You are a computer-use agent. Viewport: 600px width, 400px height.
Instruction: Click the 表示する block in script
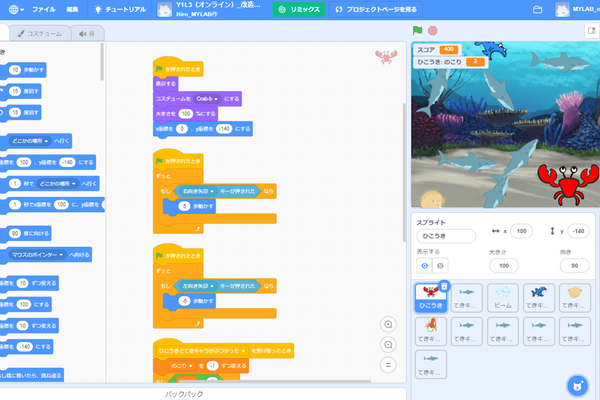pos(166,84)
